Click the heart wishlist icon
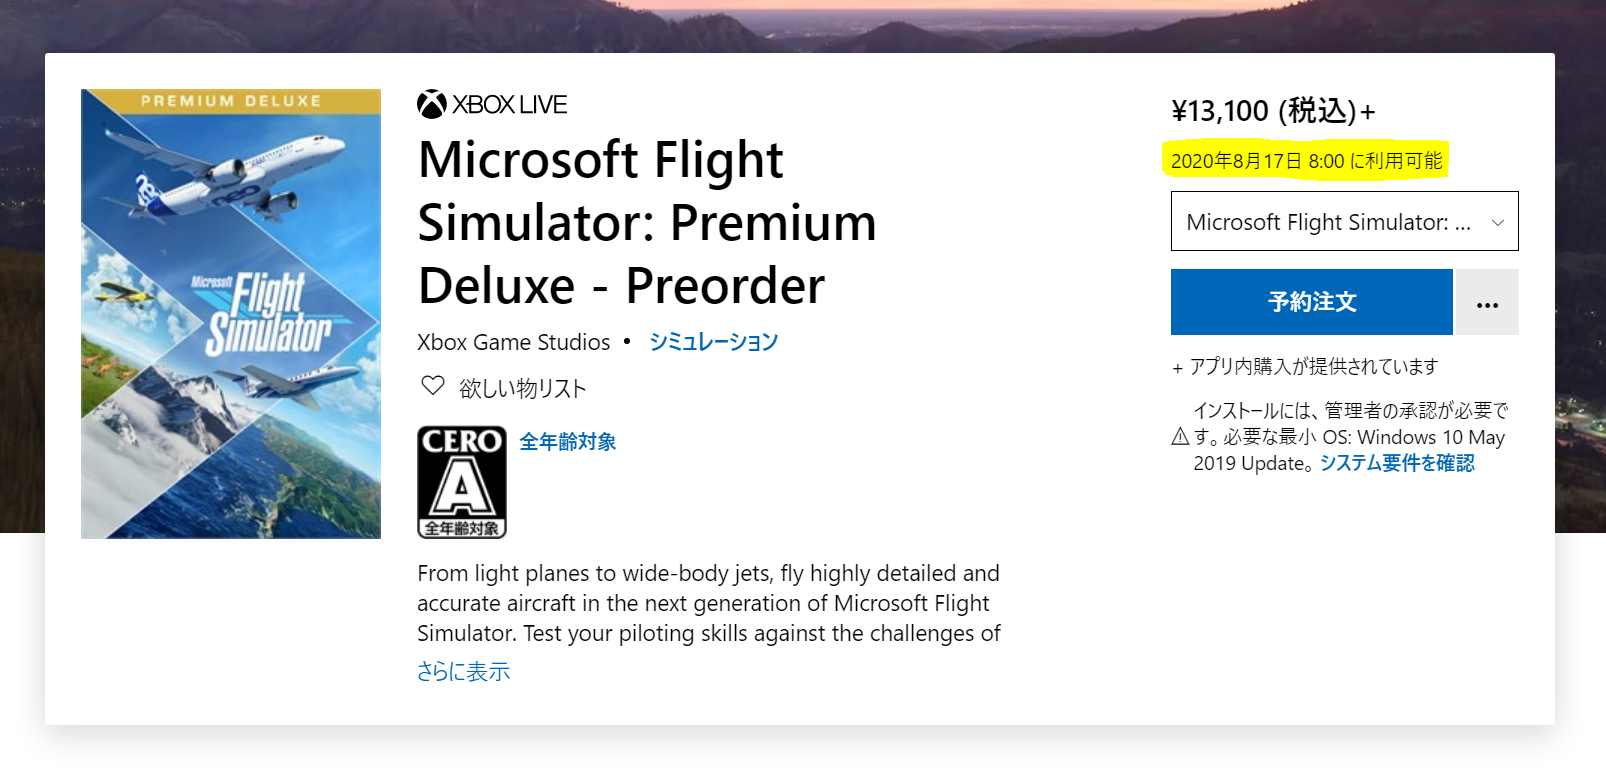 [432, 387]
